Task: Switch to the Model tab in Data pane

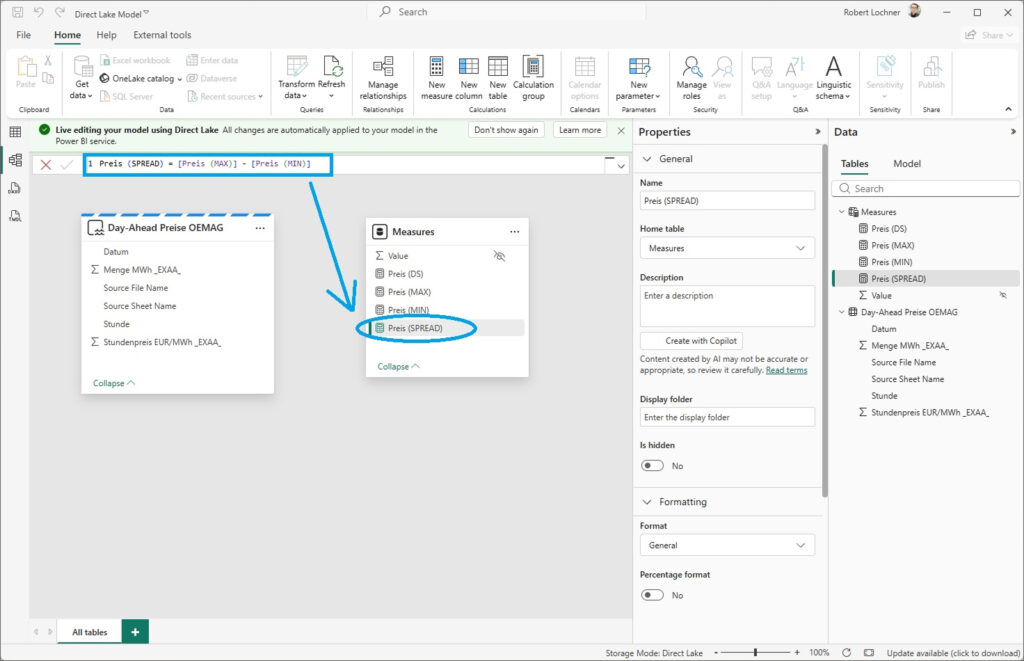Action: [x=907, y=164]
